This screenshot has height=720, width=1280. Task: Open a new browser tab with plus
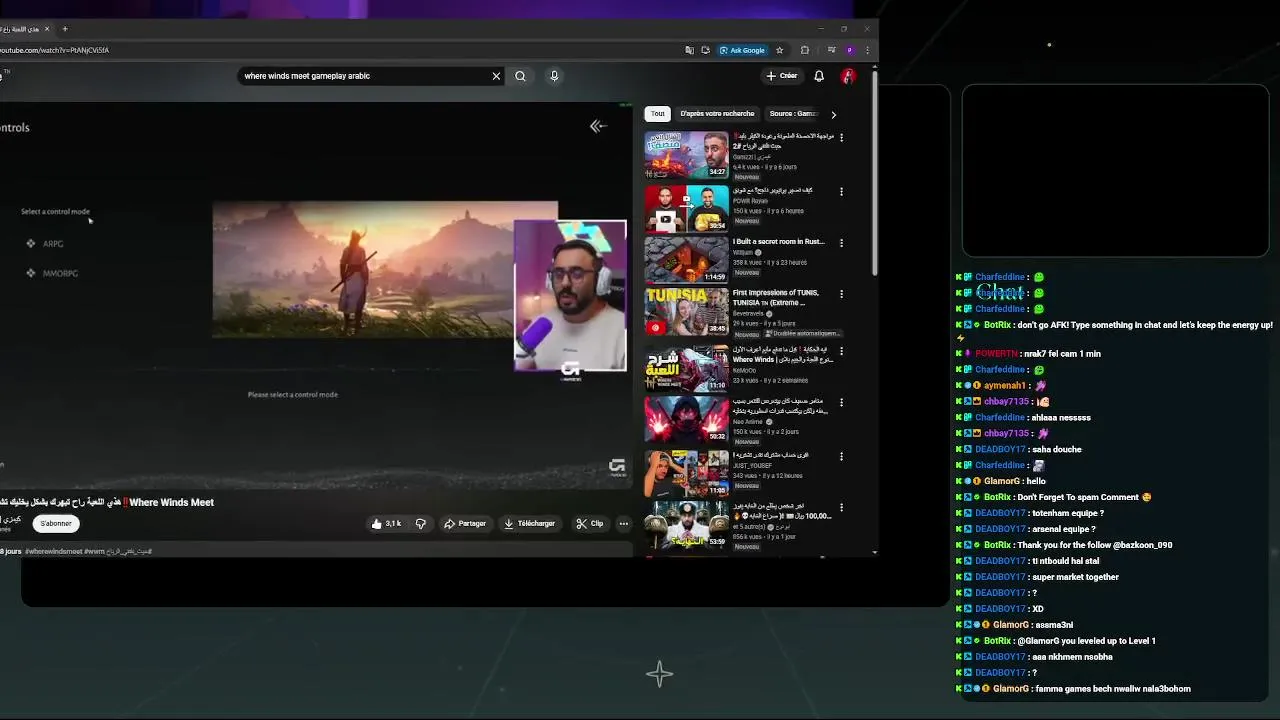65,29
